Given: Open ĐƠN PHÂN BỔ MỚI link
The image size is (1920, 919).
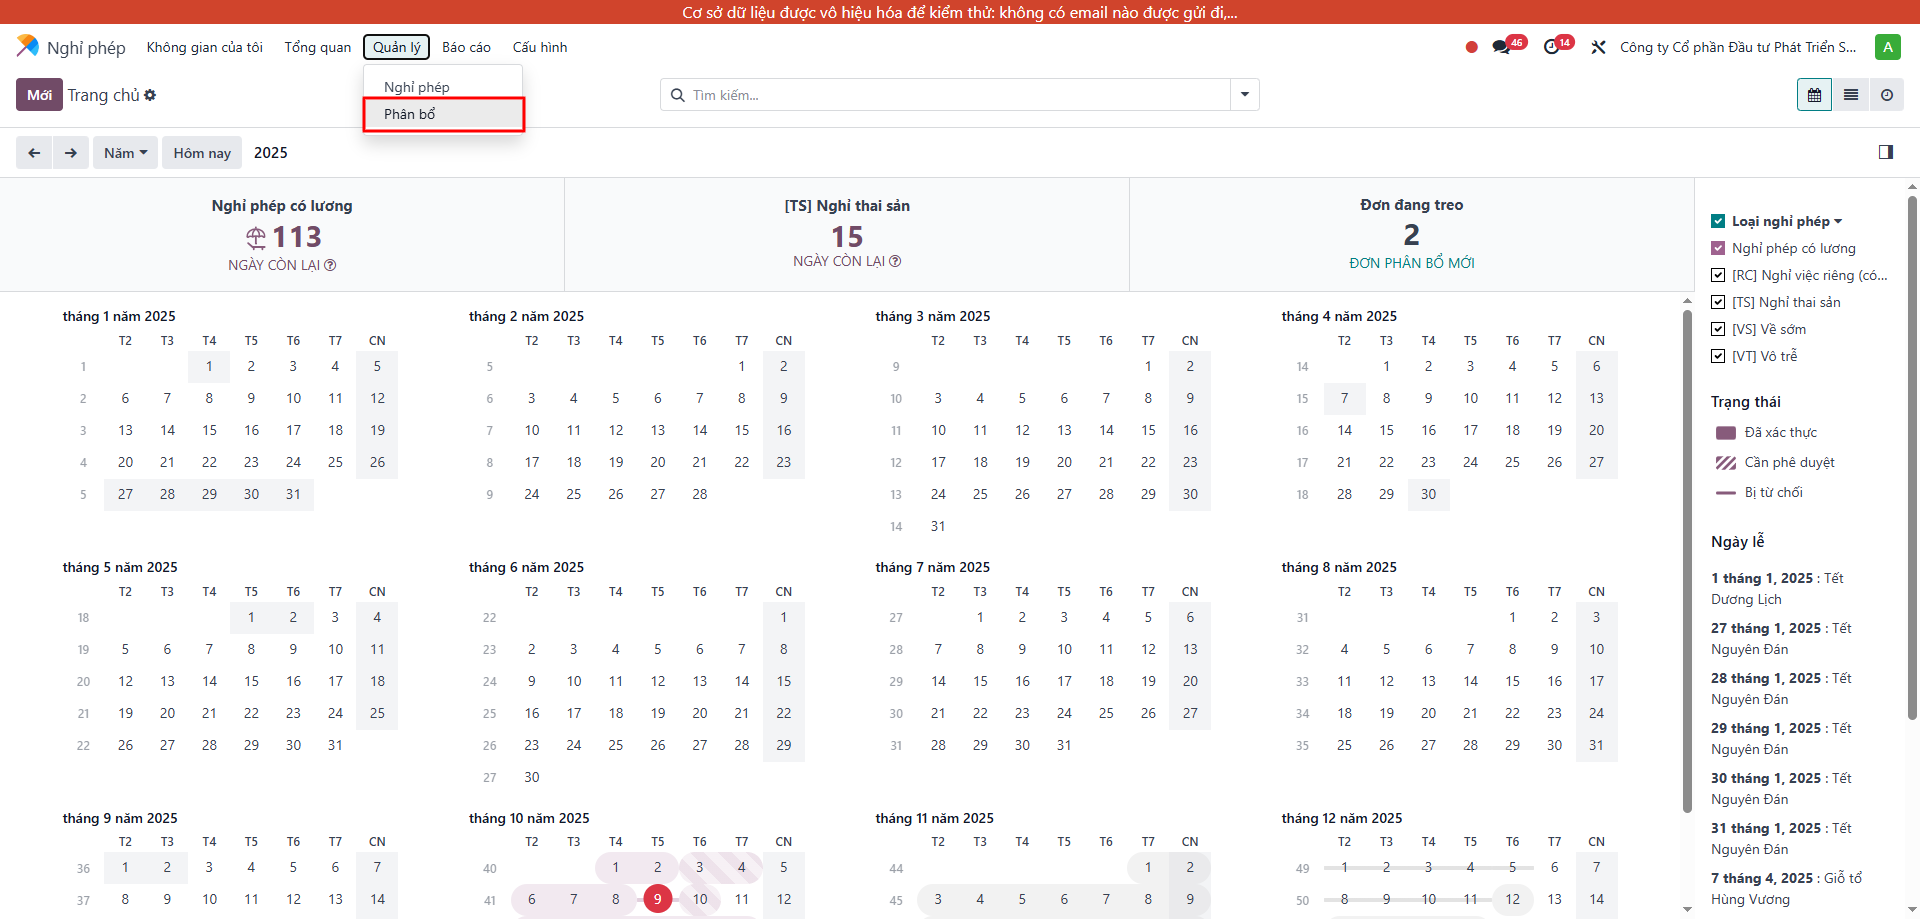Looking at the screenshot, I should pos(1412,263).
